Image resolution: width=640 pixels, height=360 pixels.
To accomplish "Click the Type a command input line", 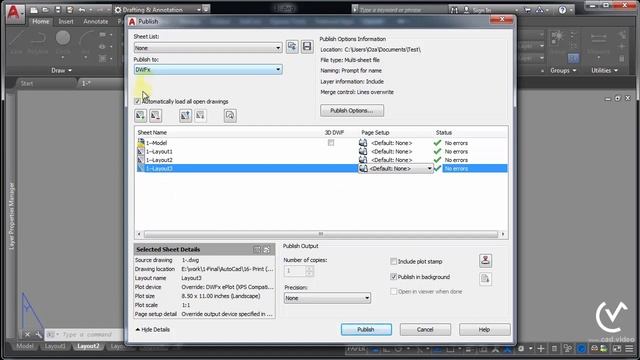I will (84, 335).
